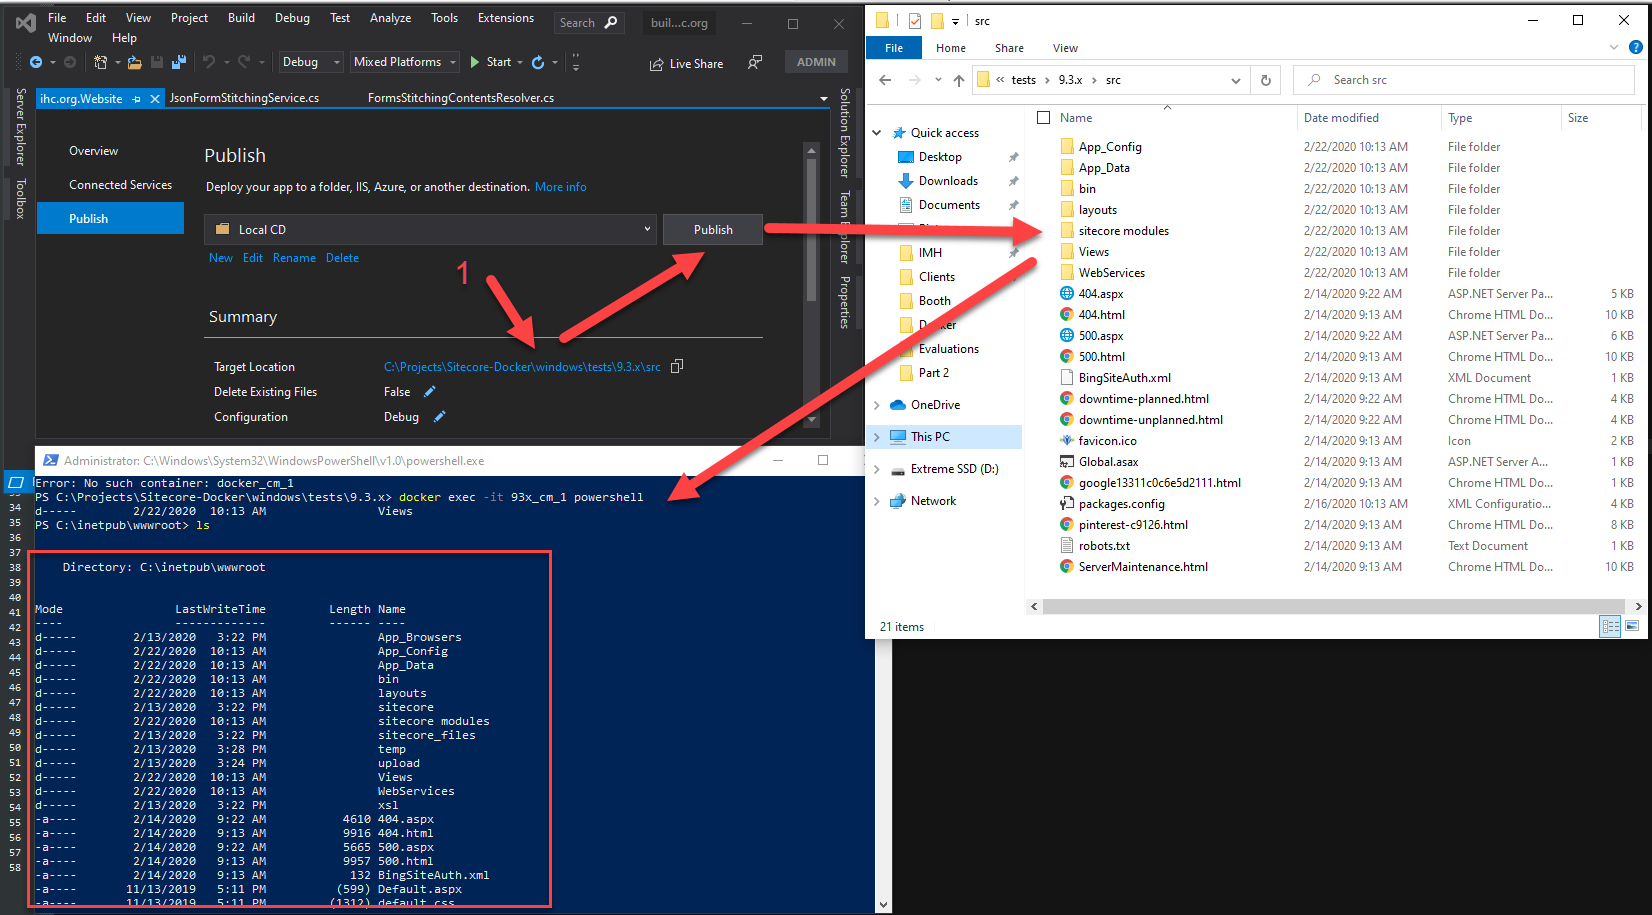Click the Publish page vertical scrollbar

811,230
